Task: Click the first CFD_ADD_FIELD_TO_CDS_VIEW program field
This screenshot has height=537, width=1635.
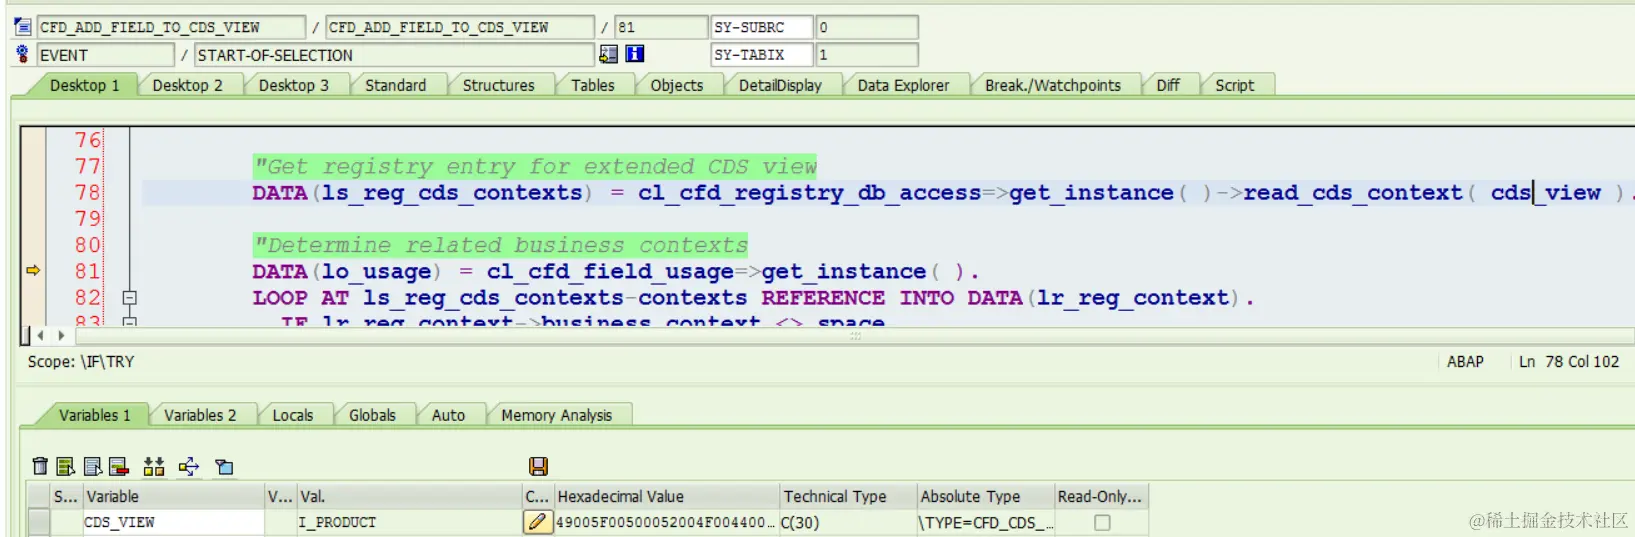Action: pos(171,27)
